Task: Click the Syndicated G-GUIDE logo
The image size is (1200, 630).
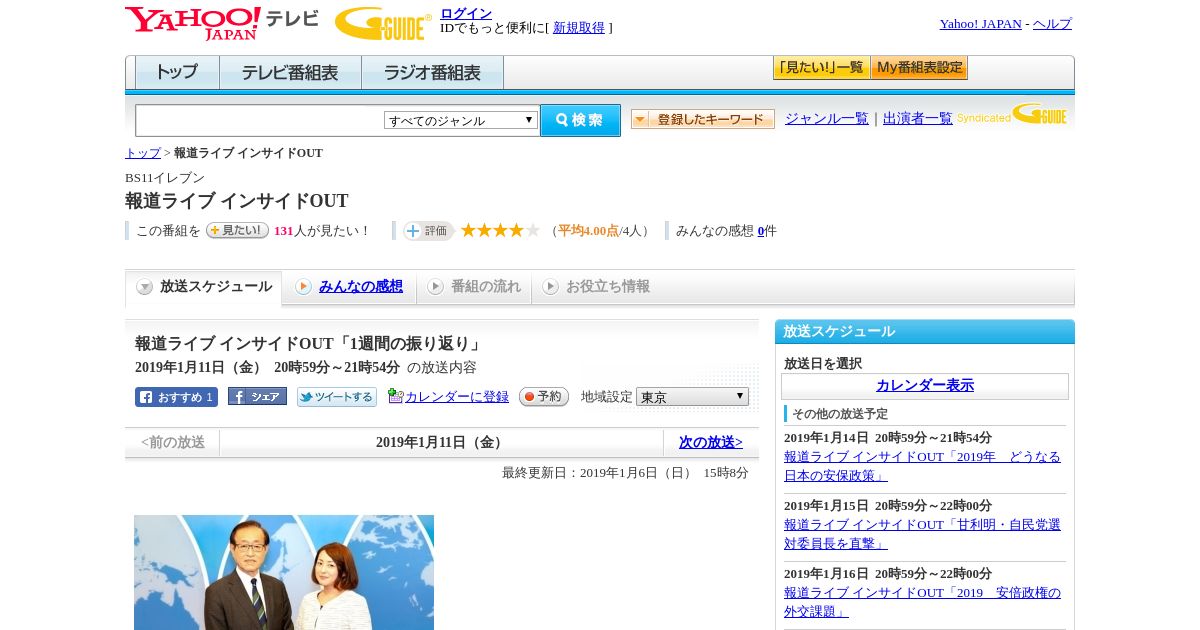Action: pos(1011,114)
